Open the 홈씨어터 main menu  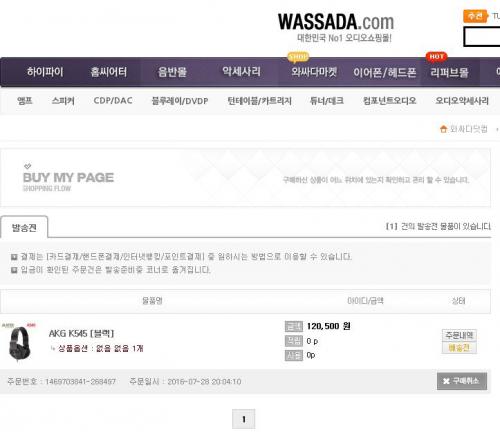109,72
